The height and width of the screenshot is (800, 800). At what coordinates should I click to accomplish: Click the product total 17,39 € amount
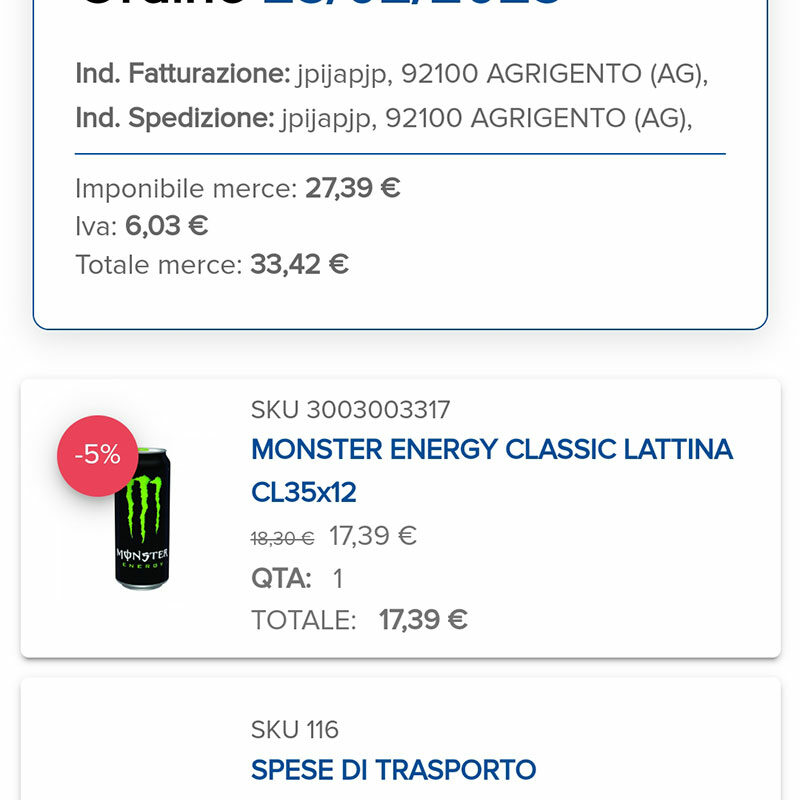tap(423, 620)
